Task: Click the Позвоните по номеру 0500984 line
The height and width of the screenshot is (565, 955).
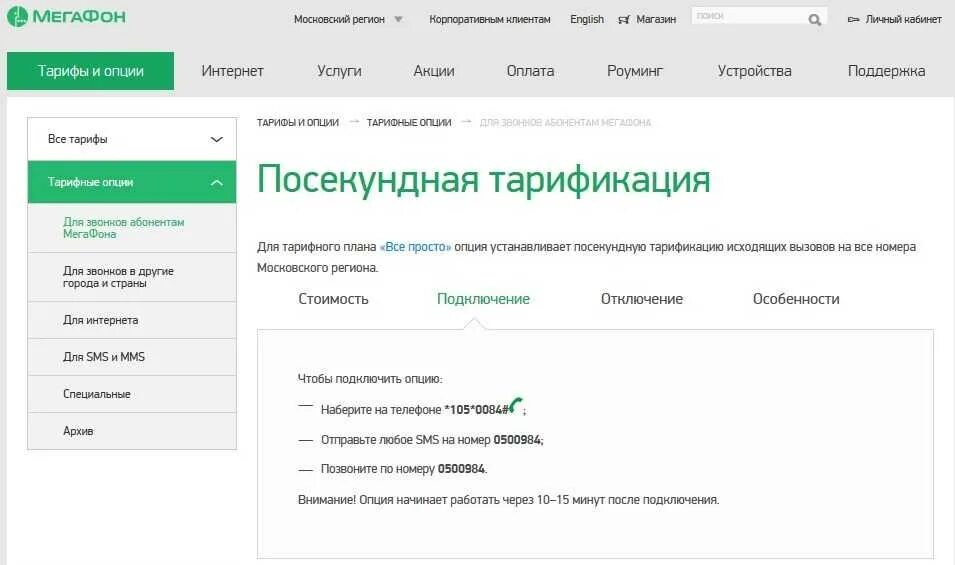Action: (x=404, y=469)
